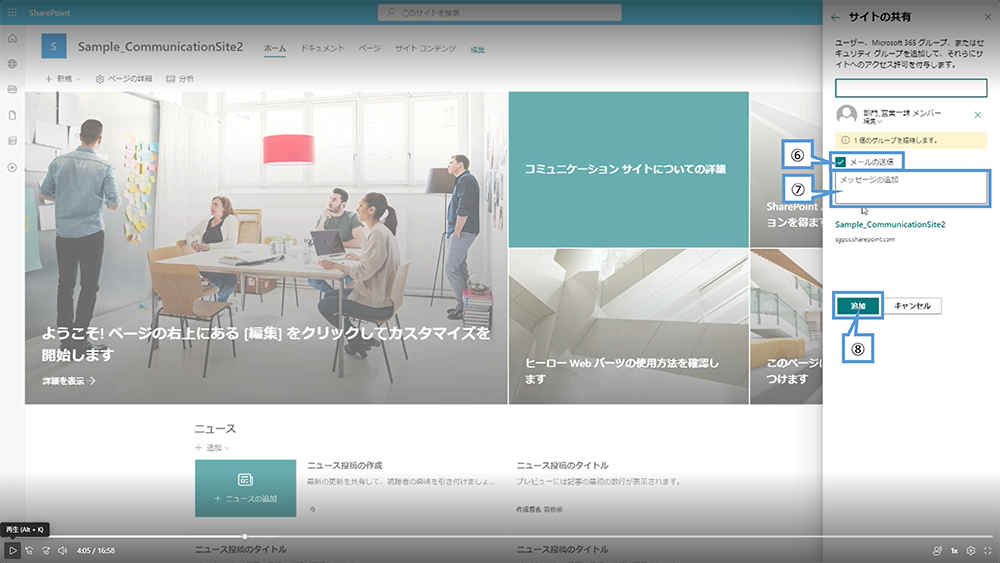
Task: Click in the user name entry field
Action: (911, 88)
